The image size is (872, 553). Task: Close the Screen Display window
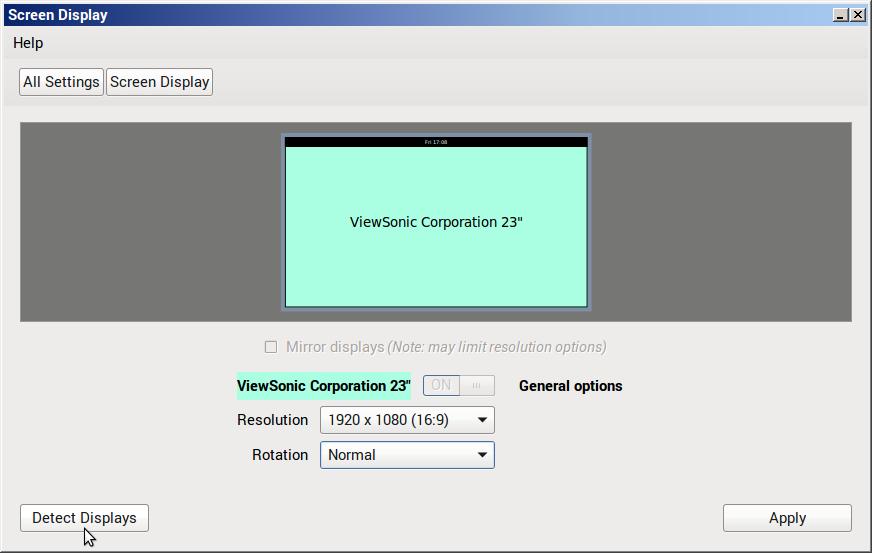(x=858, y=15)
